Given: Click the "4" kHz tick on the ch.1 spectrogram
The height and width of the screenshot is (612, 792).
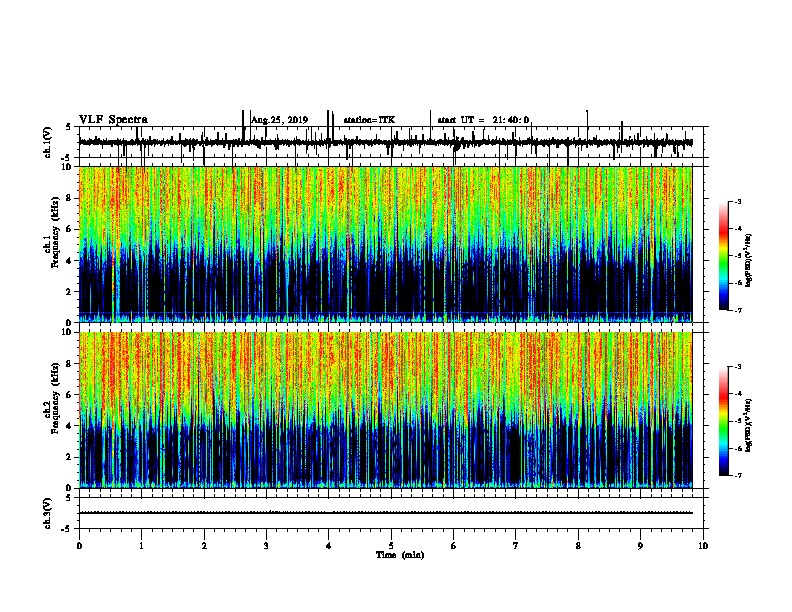Looking at the screenshot, I should pyautogui.click(x=70, y=261).
